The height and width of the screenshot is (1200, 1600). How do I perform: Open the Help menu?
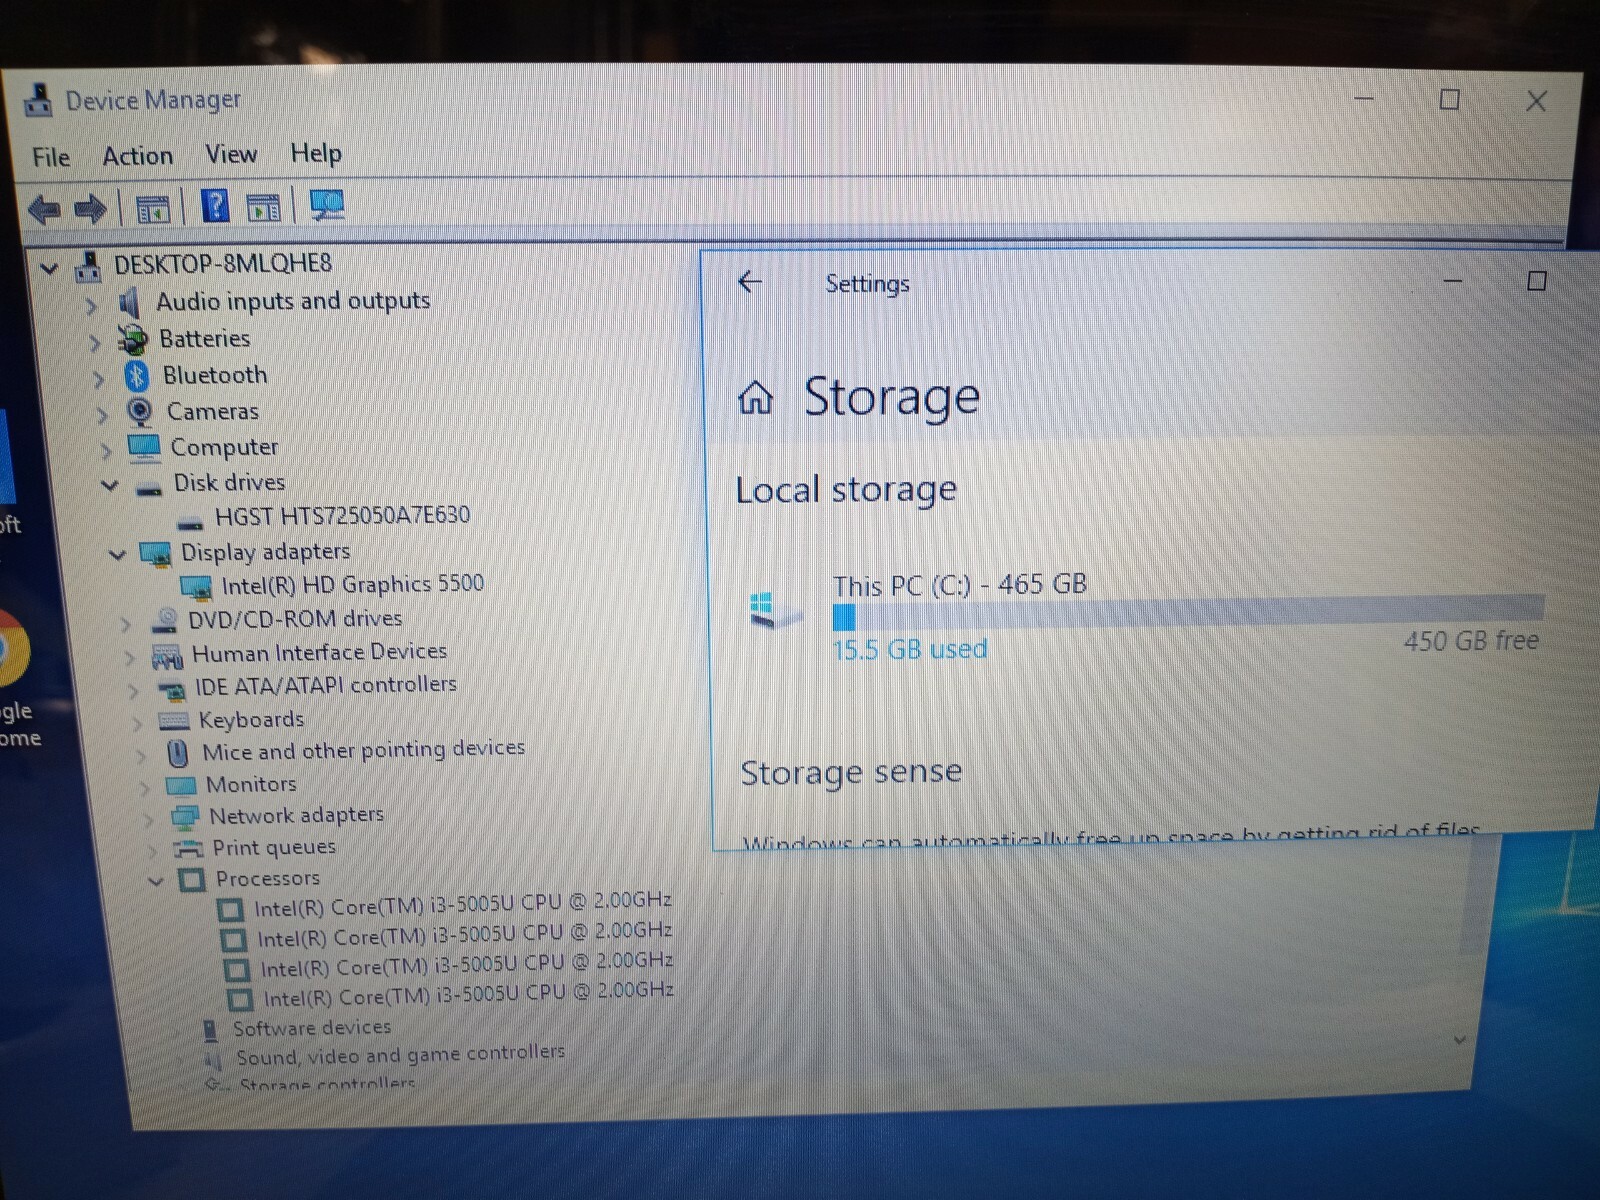point(316,153)
